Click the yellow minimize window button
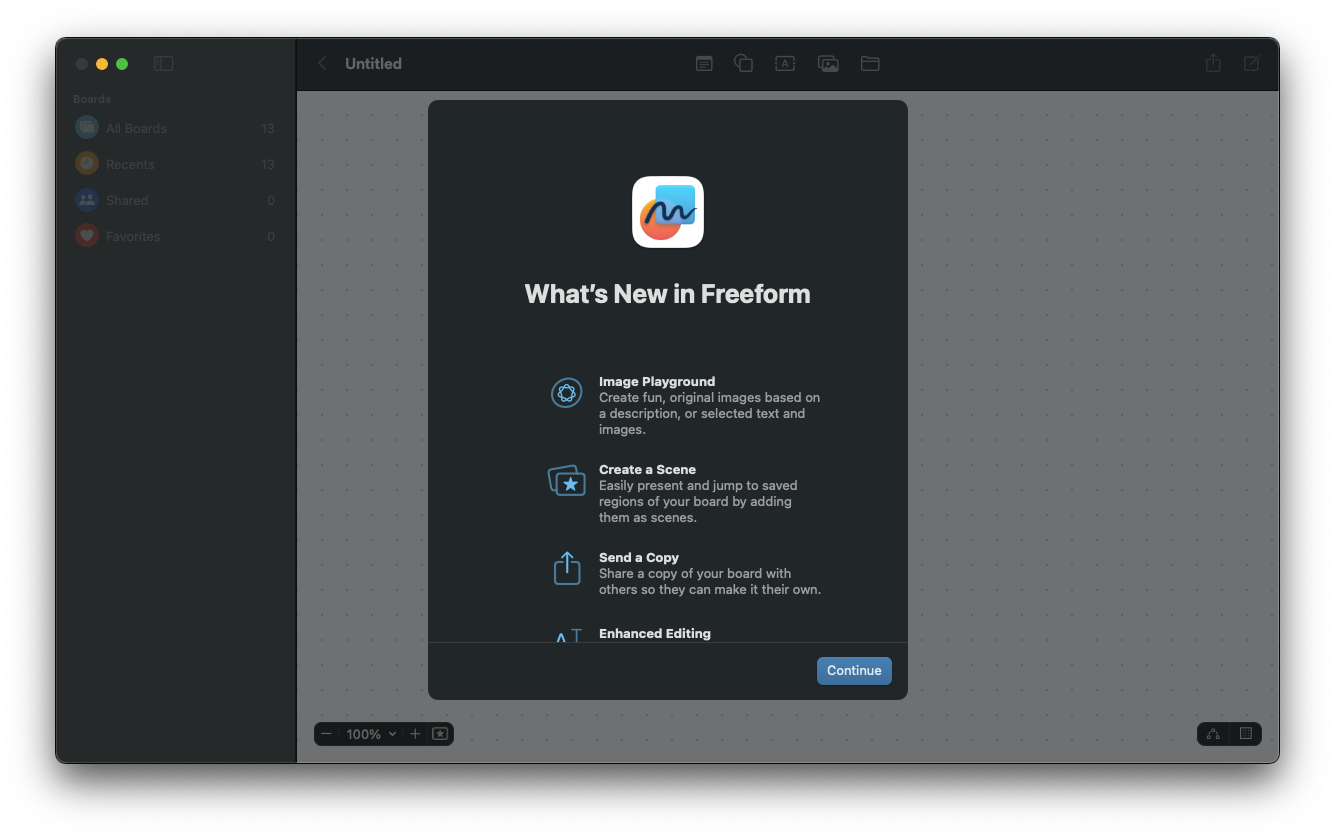 click(102, 64)
